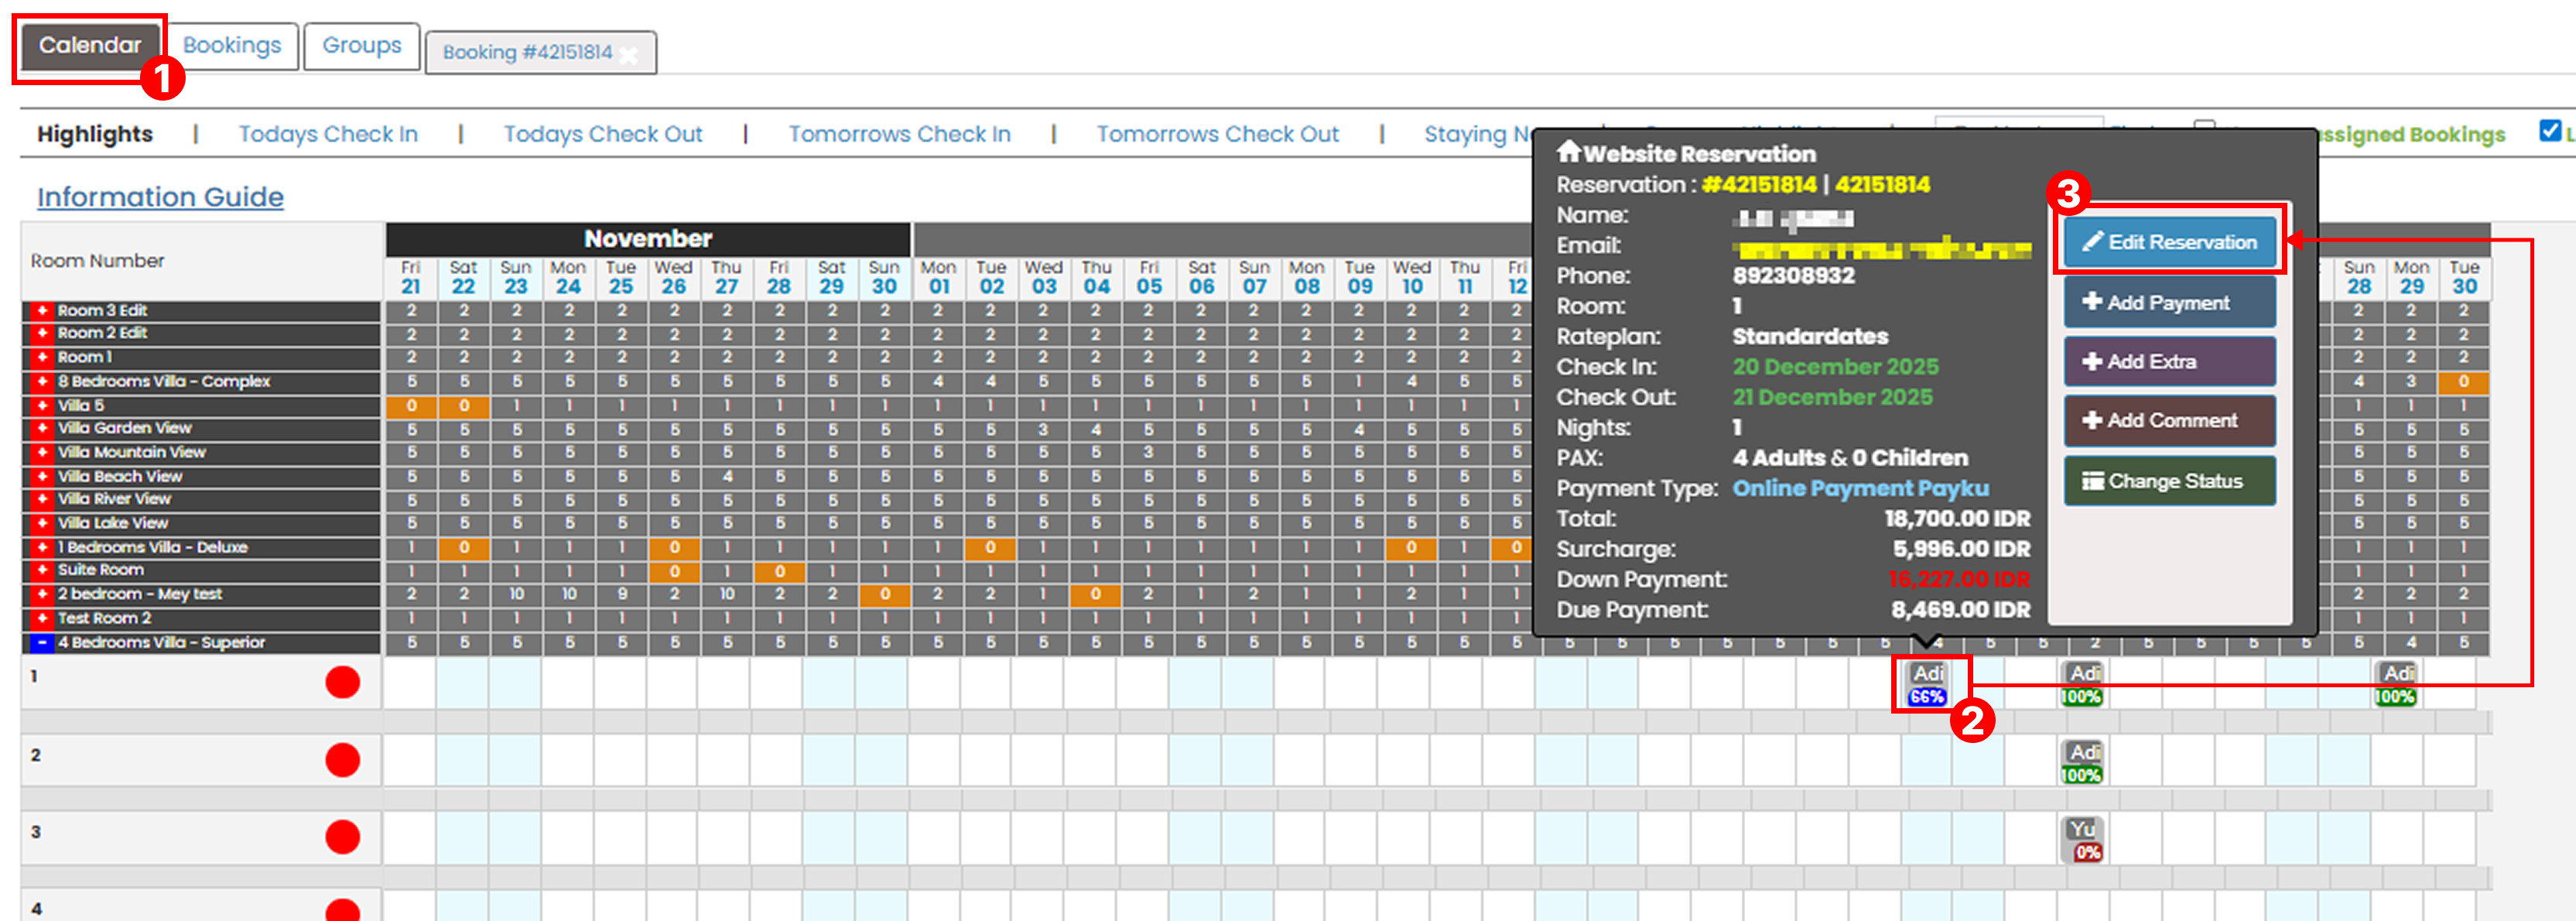Expand 1 Bedrooms Villa - Deluxe row

pyautogui.click(x=42, y=548)
